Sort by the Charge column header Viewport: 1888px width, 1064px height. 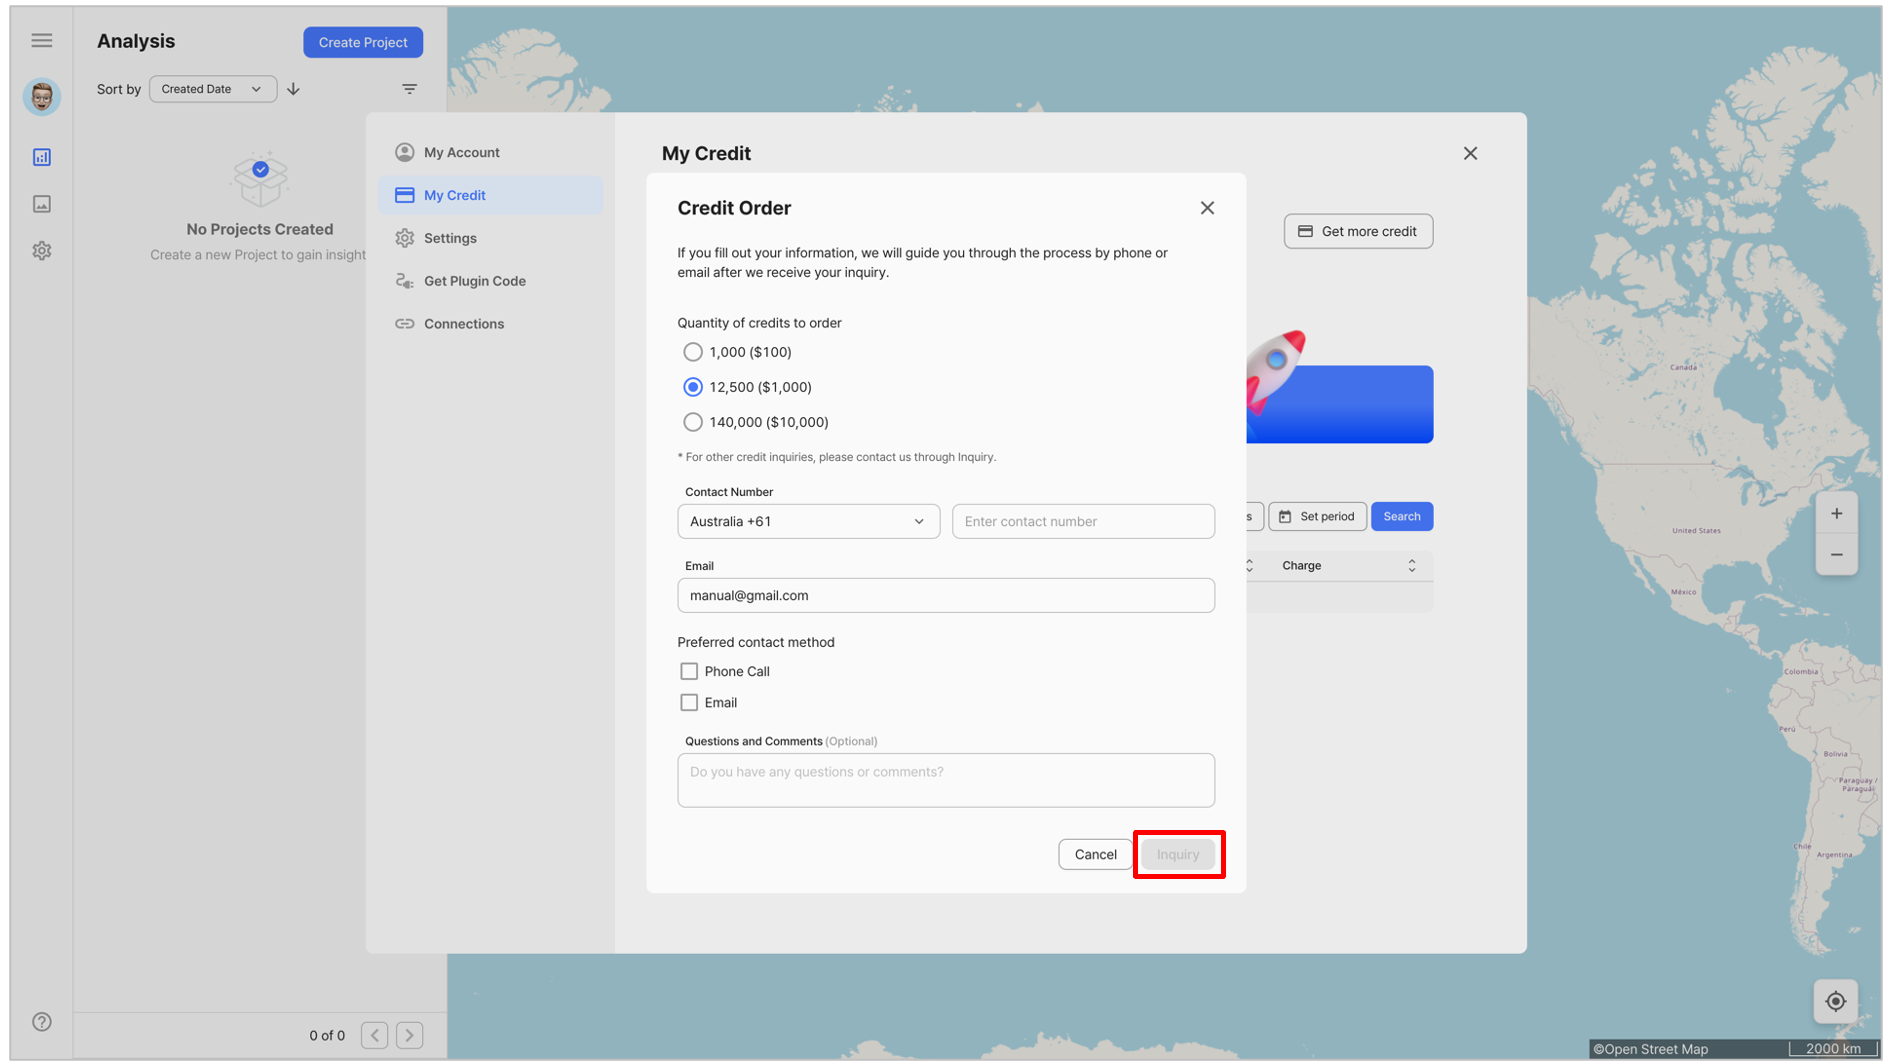tap(1346, 566)
